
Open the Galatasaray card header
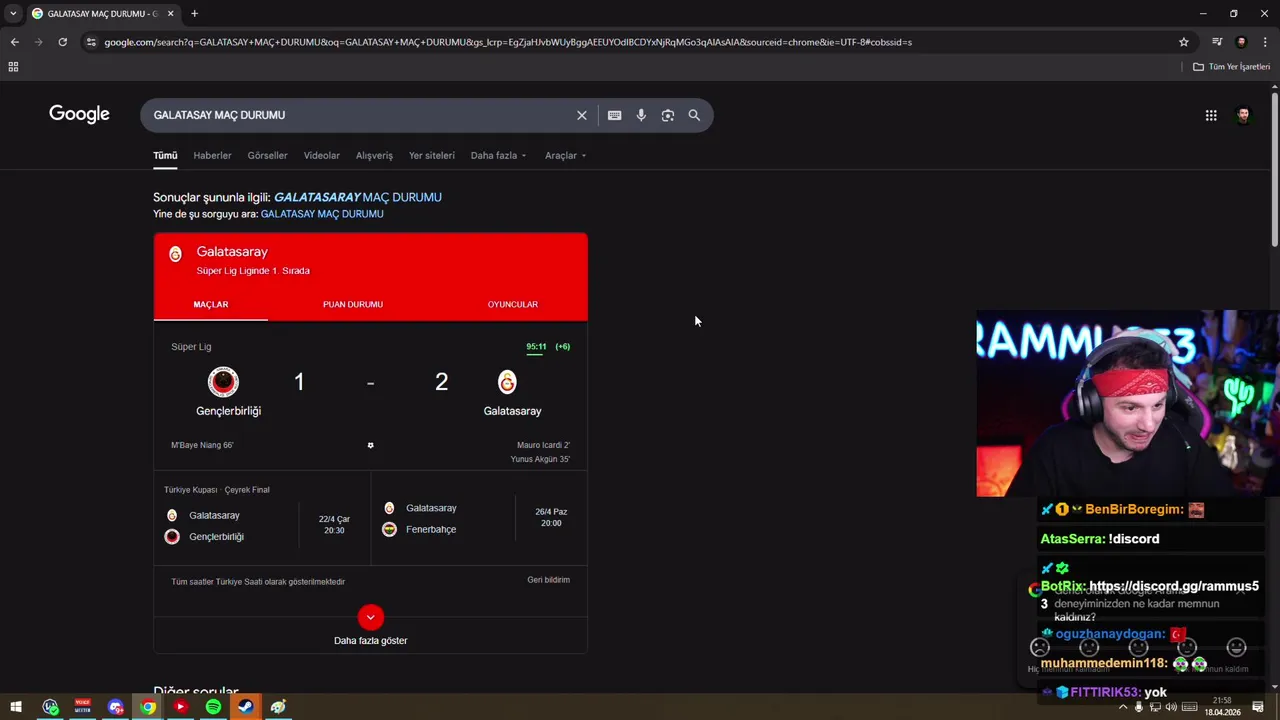370,260
